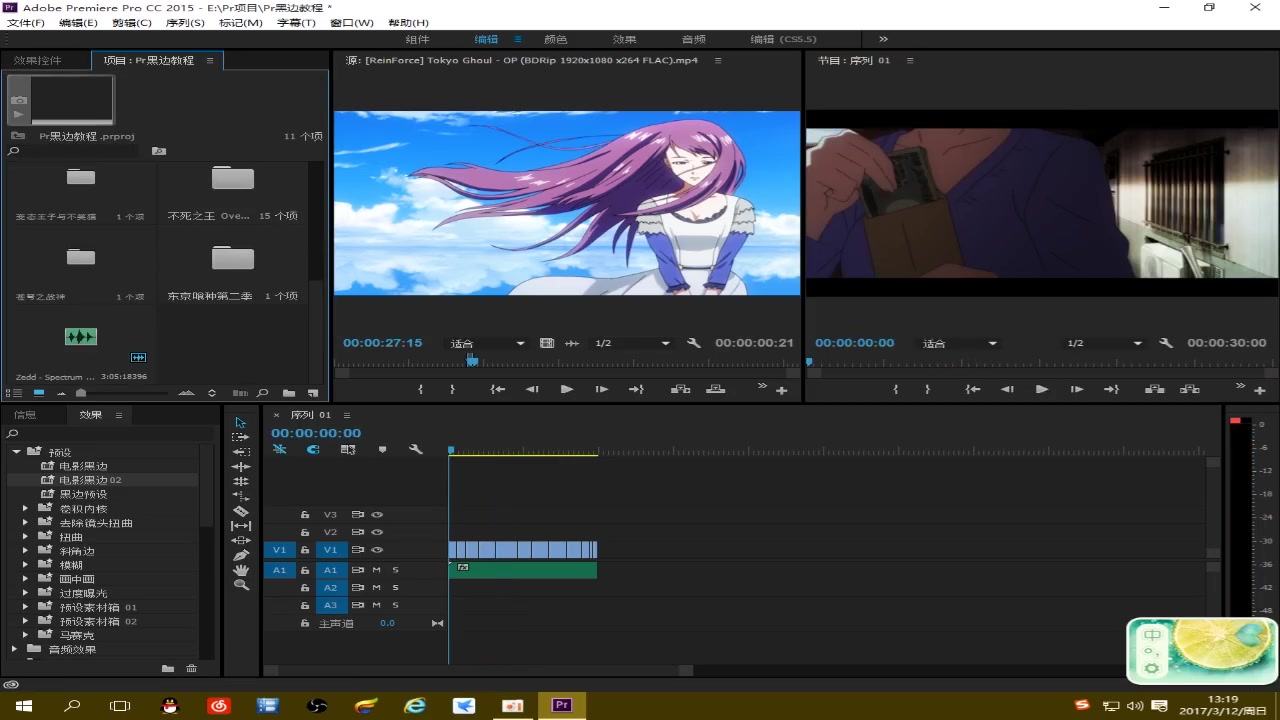Switch to the 信息 tab

pyautogui.click(x=25, y=415)
